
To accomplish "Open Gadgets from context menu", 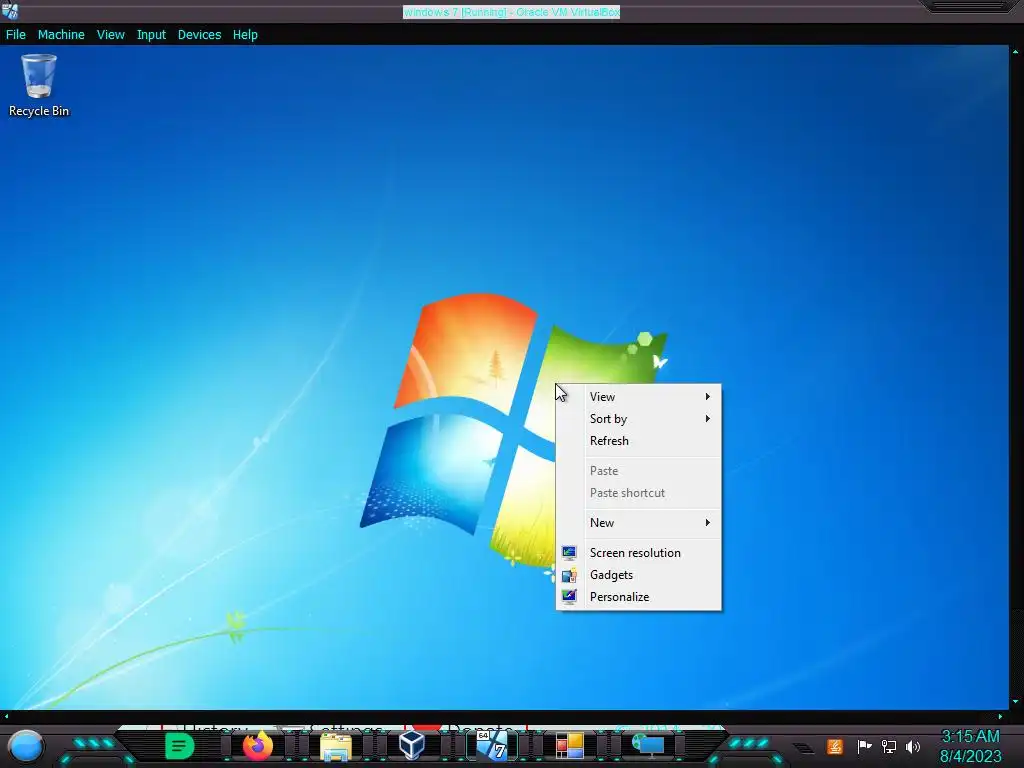I will point(639,575).
